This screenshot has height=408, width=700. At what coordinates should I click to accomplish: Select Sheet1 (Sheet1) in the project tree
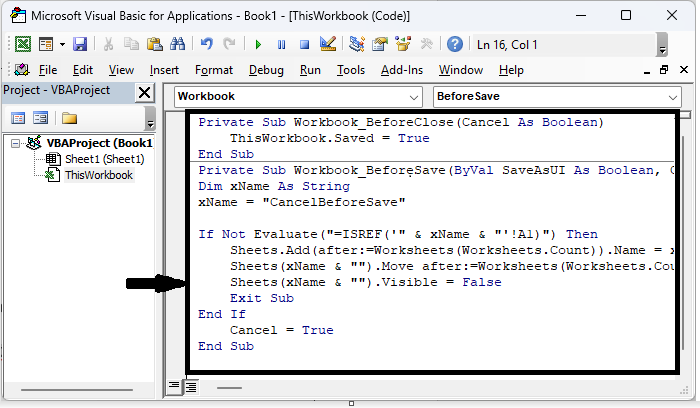click(104, 159)
